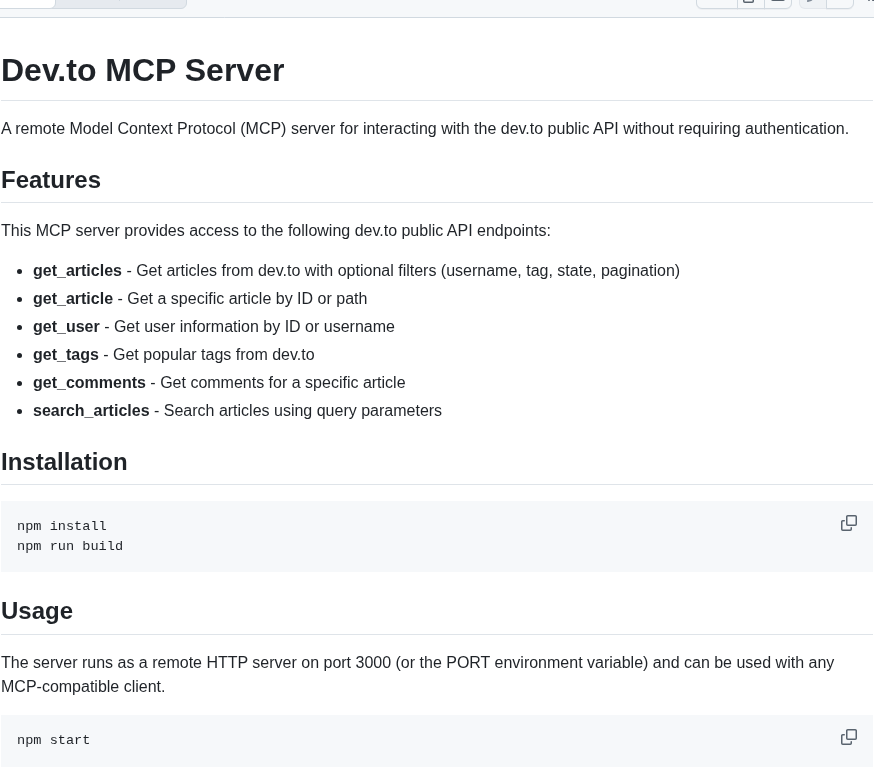The height and width of the screenshot is (768, 874).
Task: Click the 'npm run build' code line
Action: tap(70, 546)
